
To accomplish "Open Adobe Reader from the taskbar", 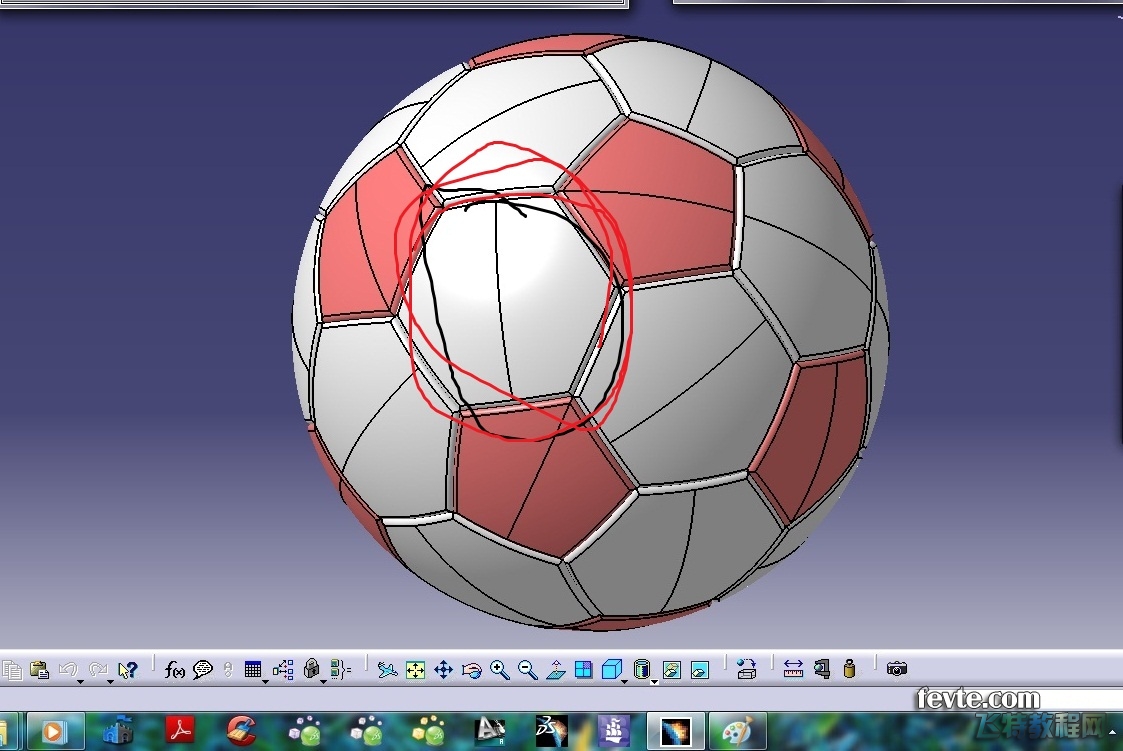I will [180, 730].
